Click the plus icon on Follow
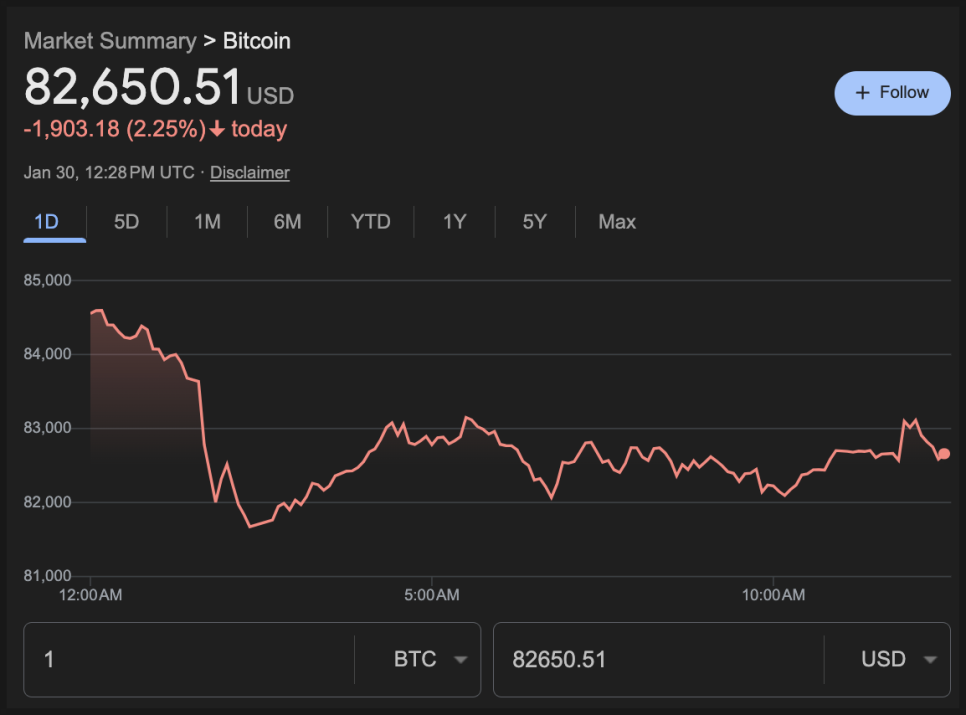Image resolution: width=966 pixels, height=715 pixels. tap(863, 93)
